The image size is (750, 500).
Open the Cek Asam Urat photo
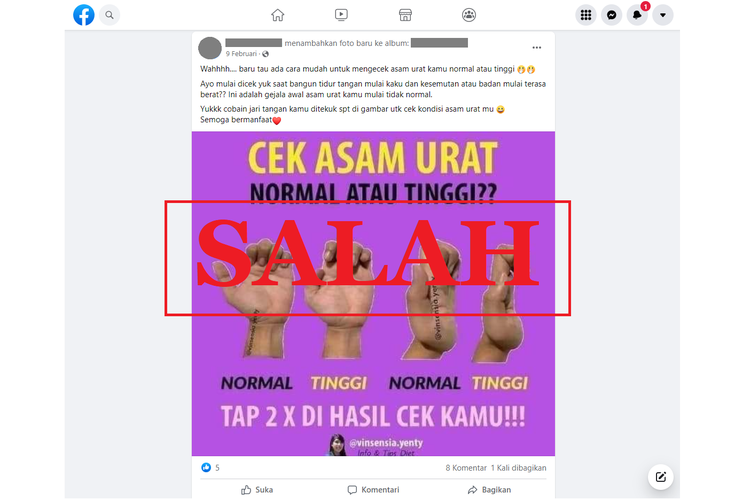click(x=373, y=293)
